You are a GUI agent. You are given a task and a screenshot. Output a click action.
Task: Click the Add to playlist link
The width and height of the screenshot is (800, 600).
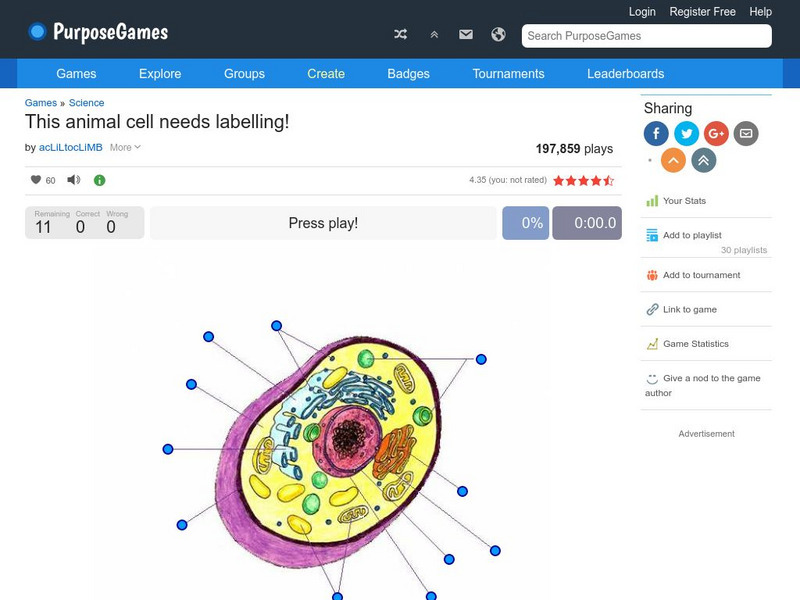point(691,235)
